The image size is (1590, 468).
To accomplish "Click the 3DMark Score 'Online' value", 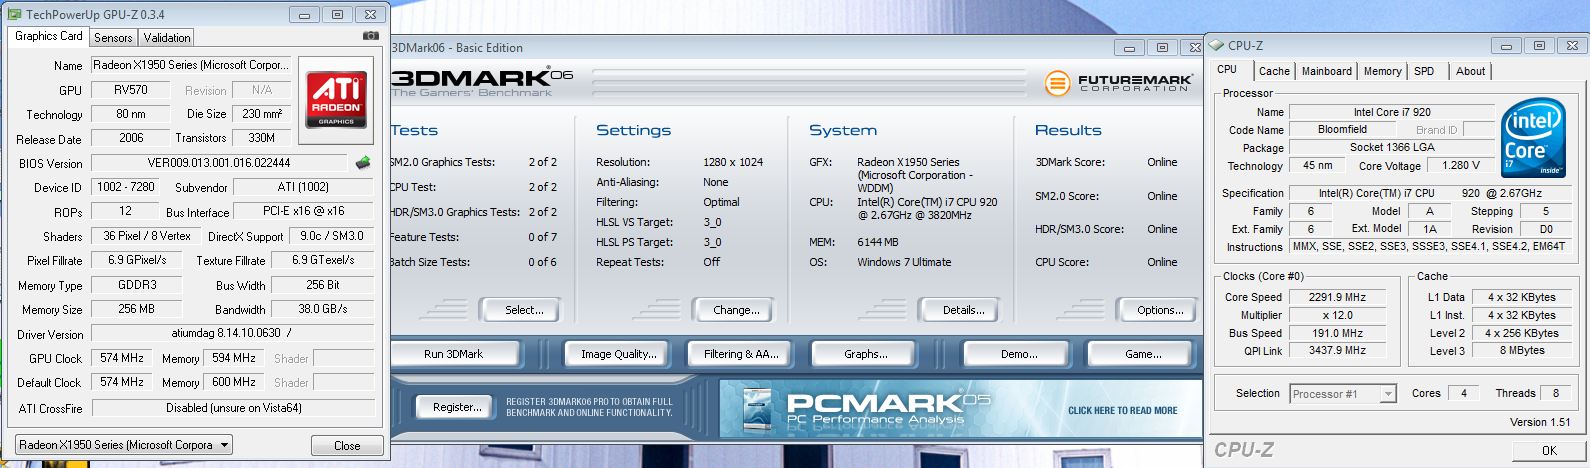I will 1162,162.
